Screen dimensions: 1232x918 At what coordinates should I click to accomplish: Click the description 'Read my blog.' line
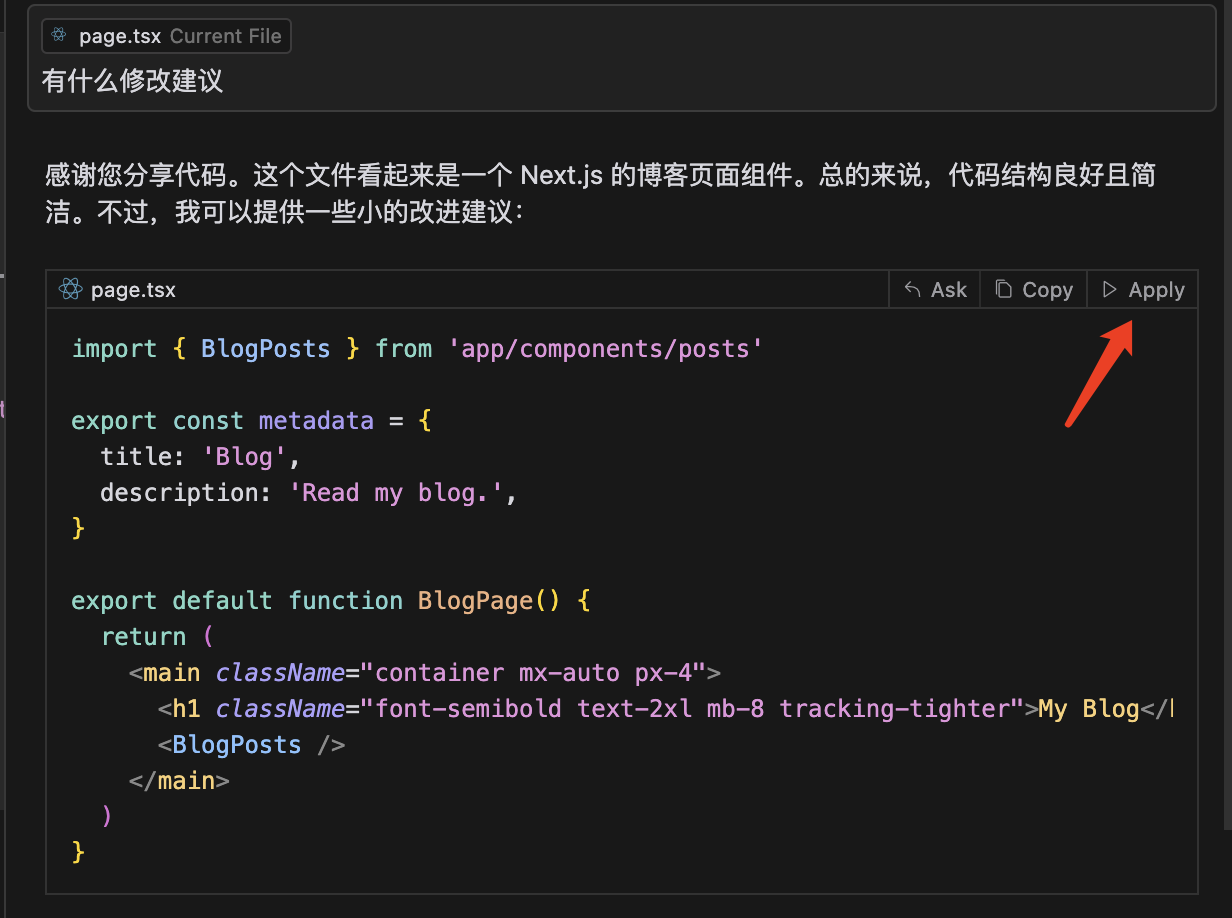click(x=308, y=493)
